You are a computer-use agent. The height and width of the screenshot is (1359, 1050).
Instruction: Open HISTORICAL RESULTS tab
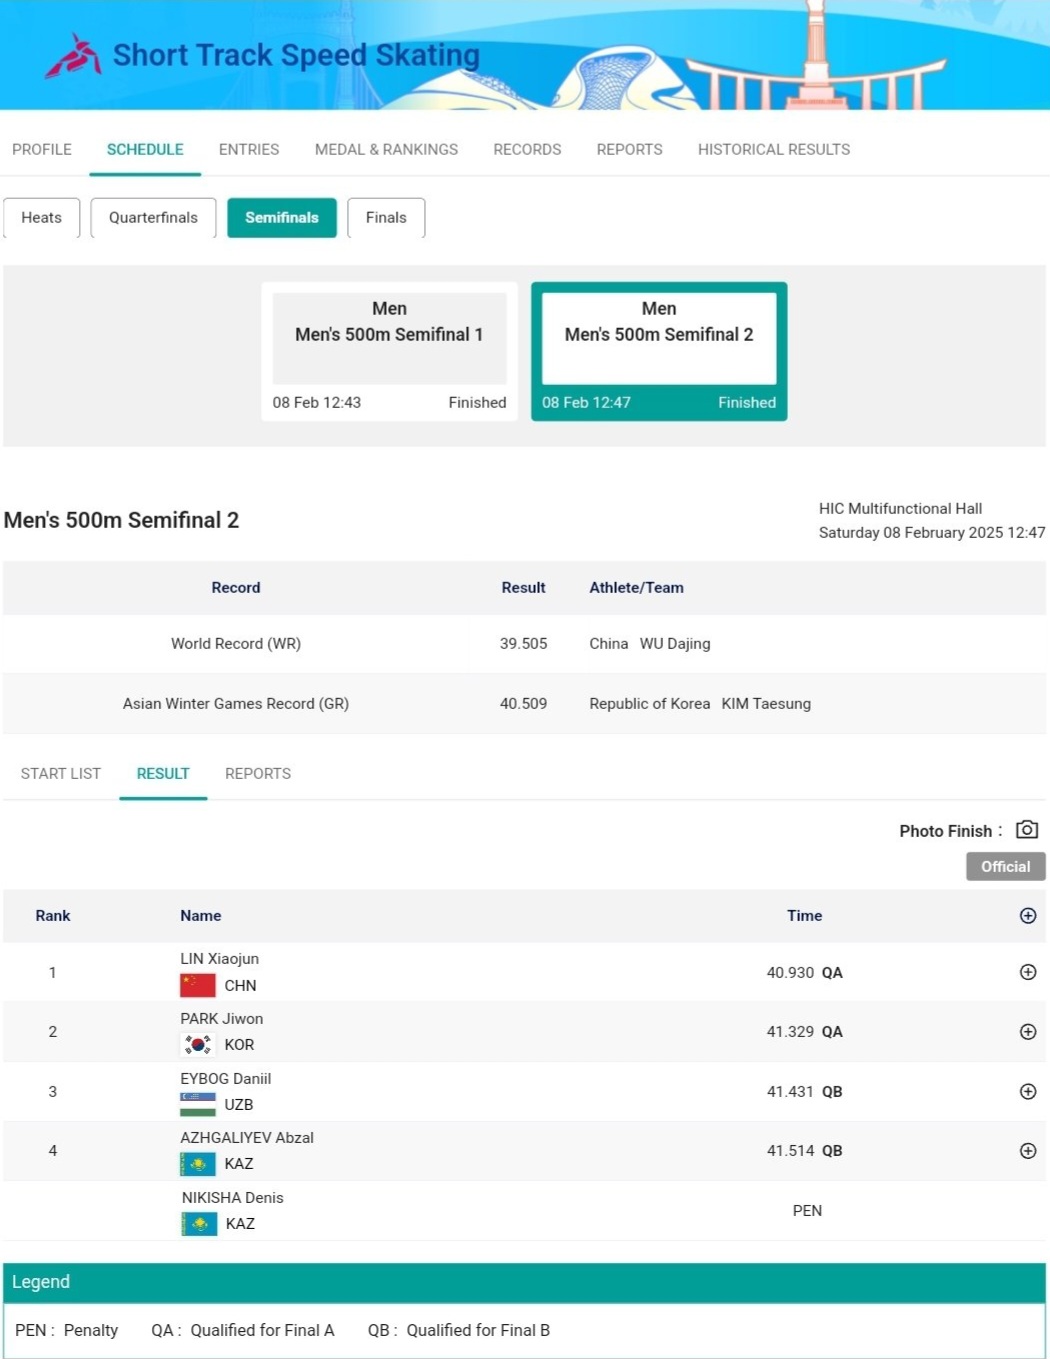[773, 149]
